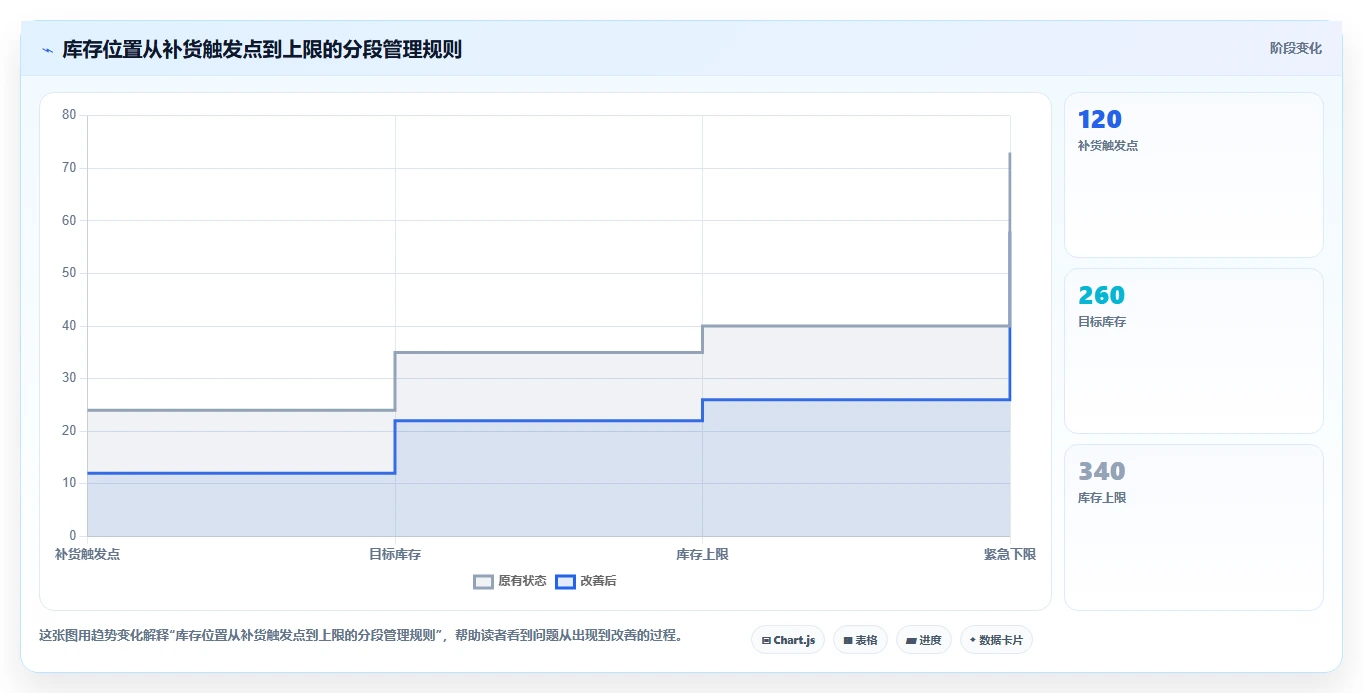Click the Chart.js tag
This screenshot has height=693, width=1363.
788,640
